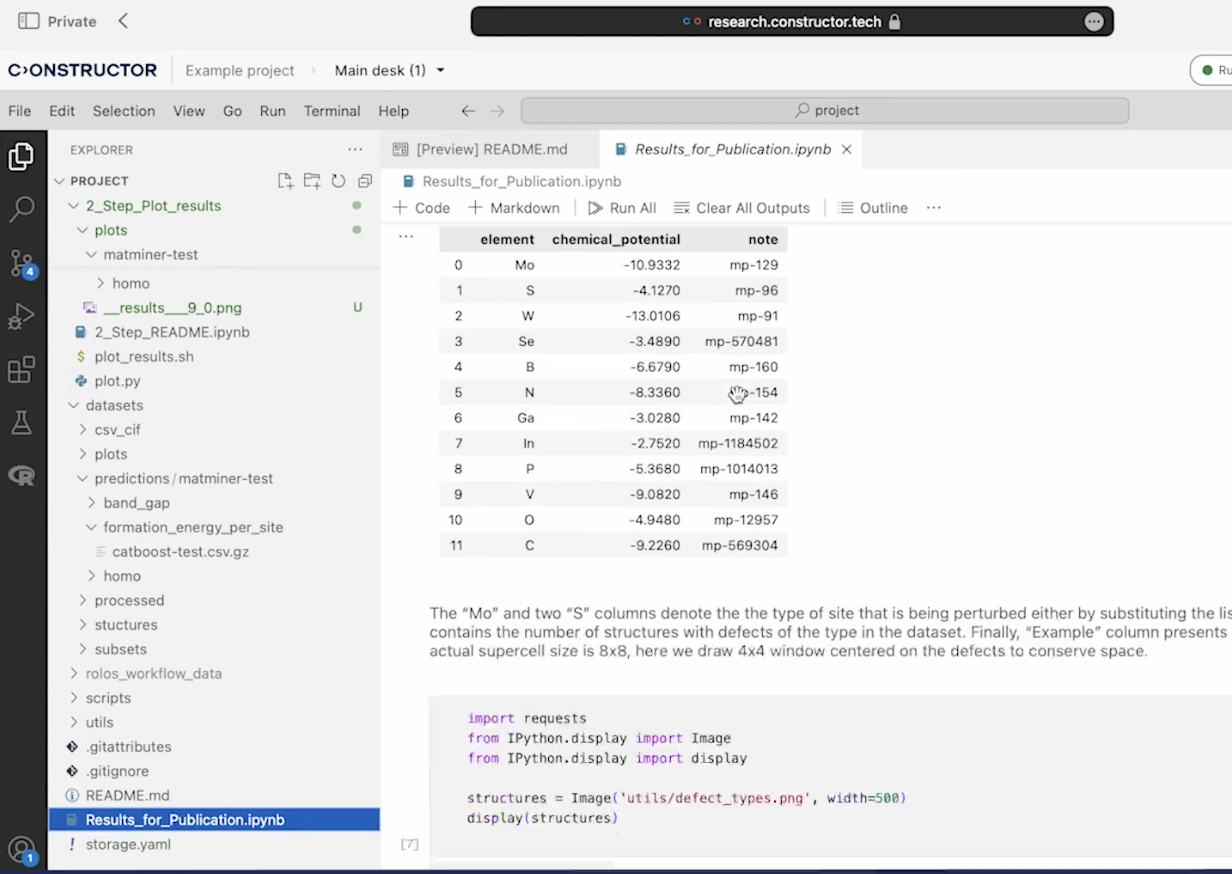Open the .gitattributes file

(128, 747)
